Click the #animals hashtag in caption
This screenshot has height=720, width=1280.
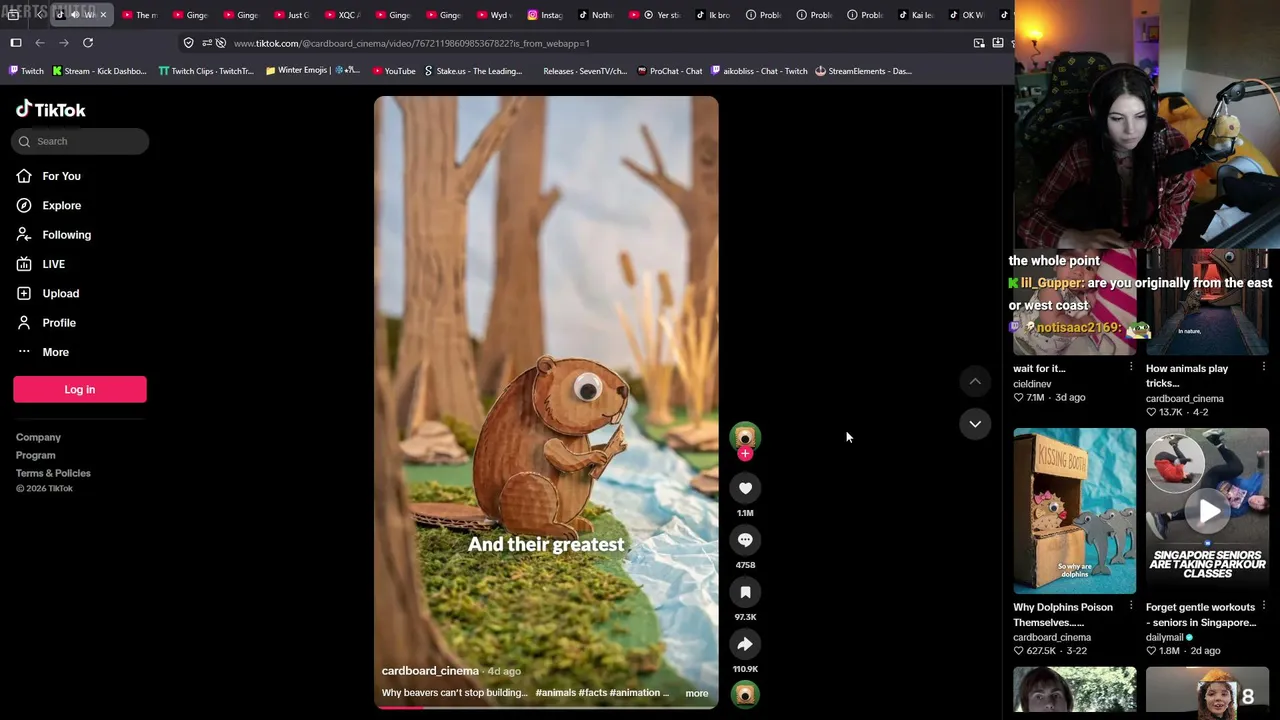click(555, 692)
